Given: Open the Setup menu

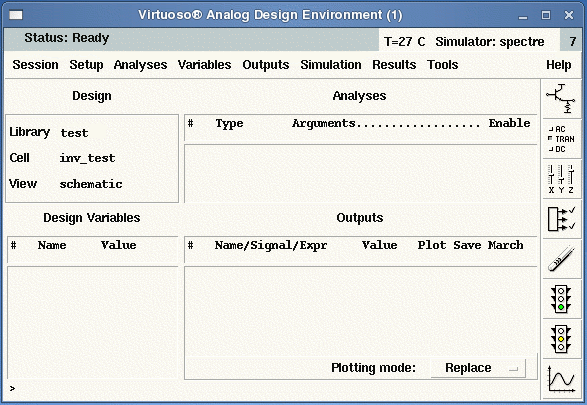Looking at the screenshot, I should coord(86,65).
